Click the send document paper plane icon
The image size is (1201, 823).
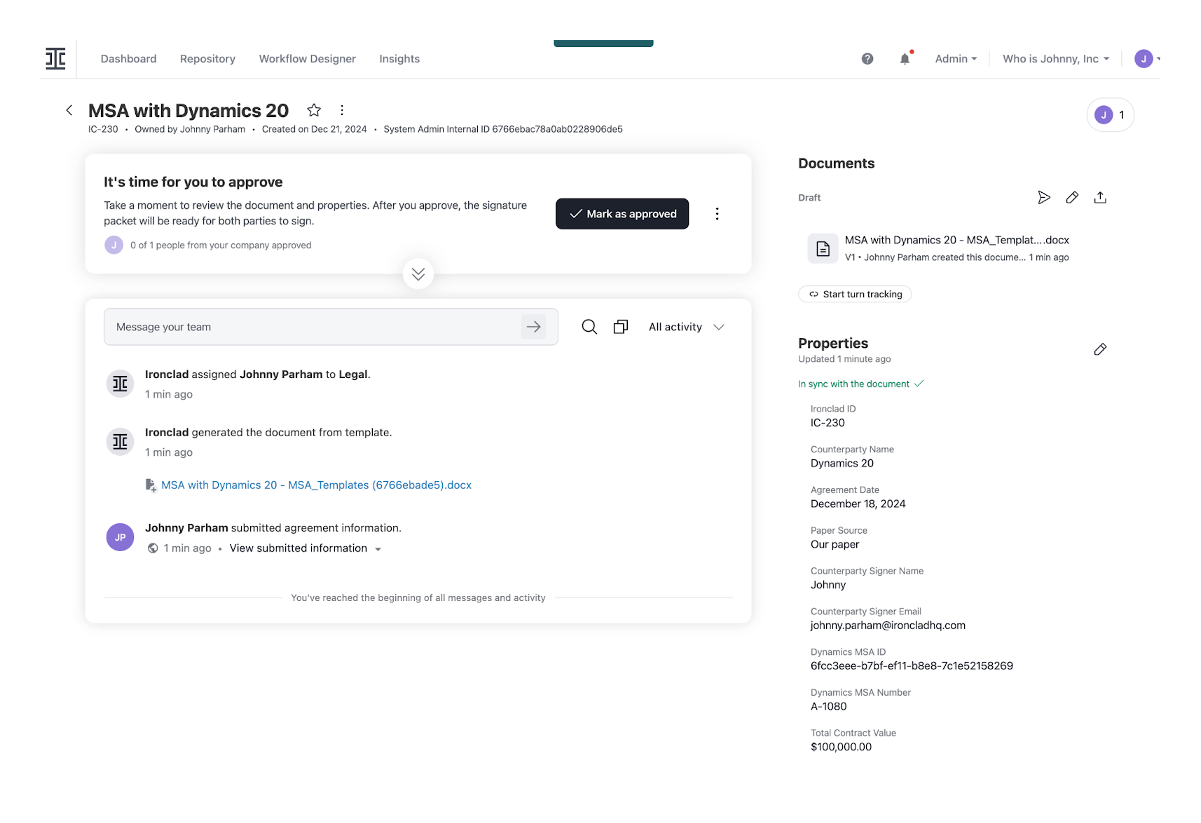click(1044, 198)
